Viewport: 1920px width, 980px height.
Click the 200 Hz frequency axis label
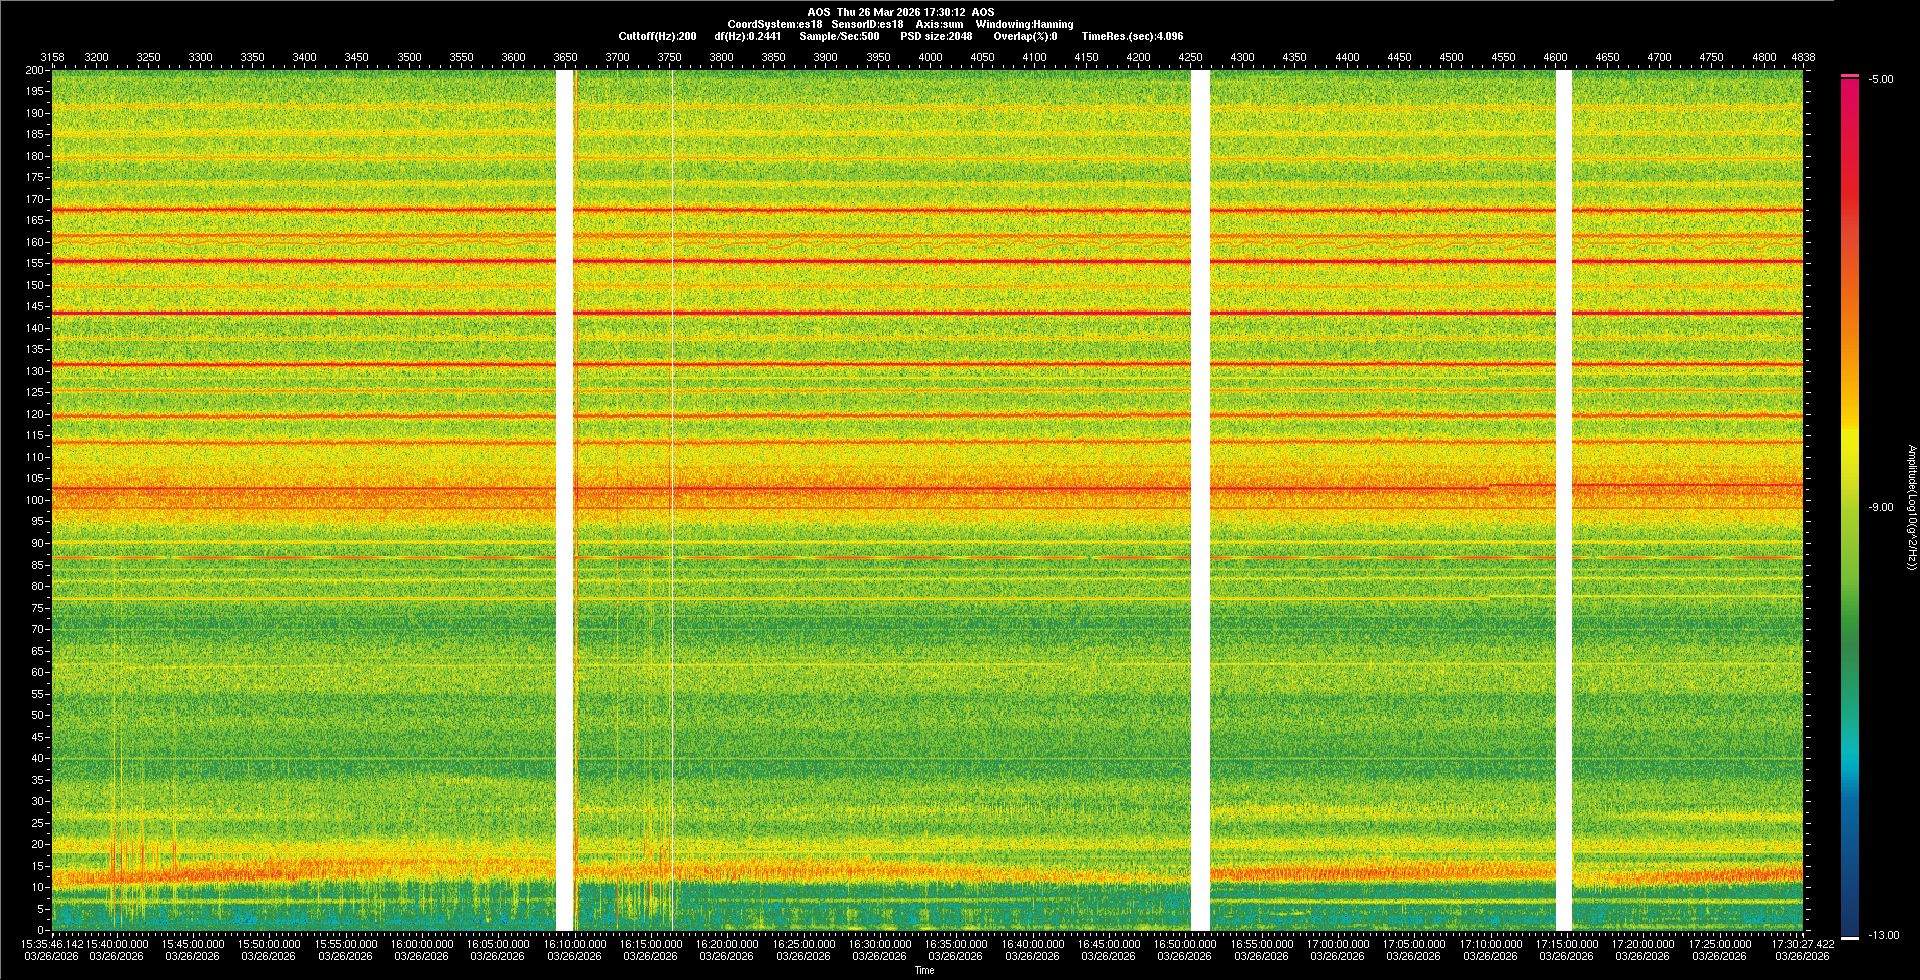tap(35, 71)
